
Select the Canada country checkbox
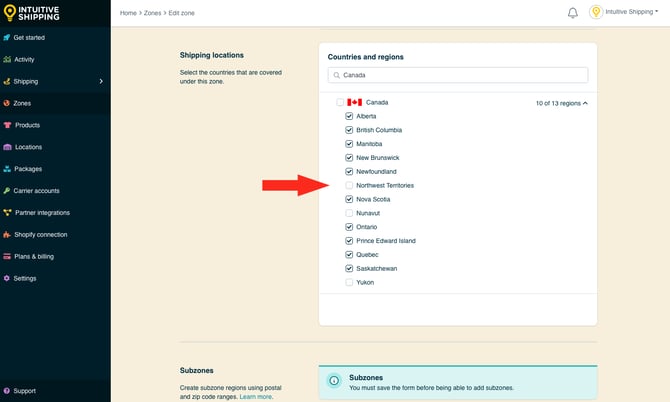pyautogui.click(x=340, y=102)
